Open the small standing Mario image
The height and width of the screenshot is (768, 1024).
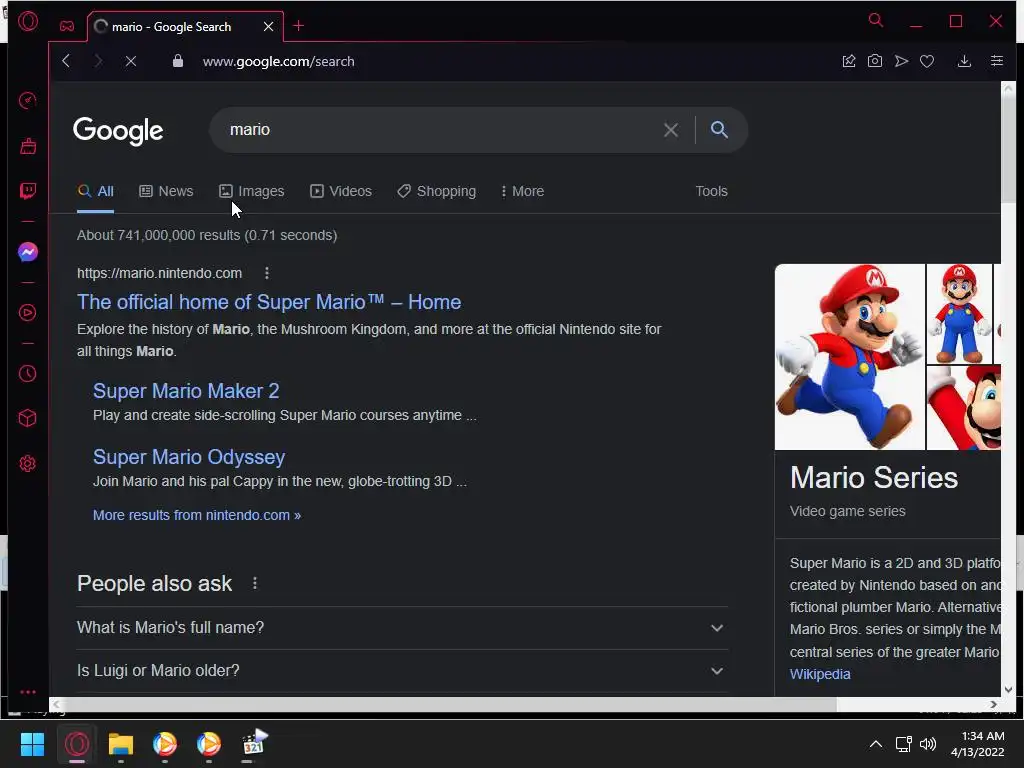tap(959, 313)
